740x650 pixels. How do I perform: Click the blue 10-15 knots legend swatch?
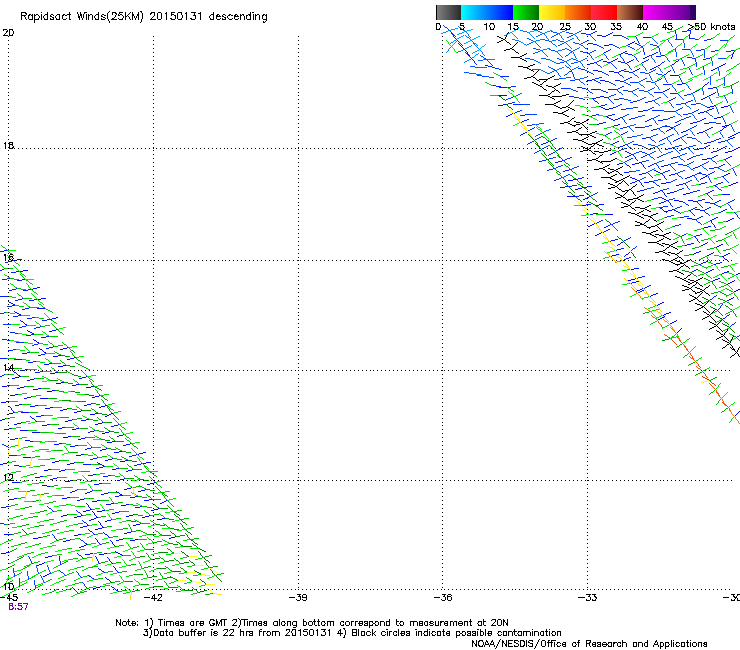point(500,12)
